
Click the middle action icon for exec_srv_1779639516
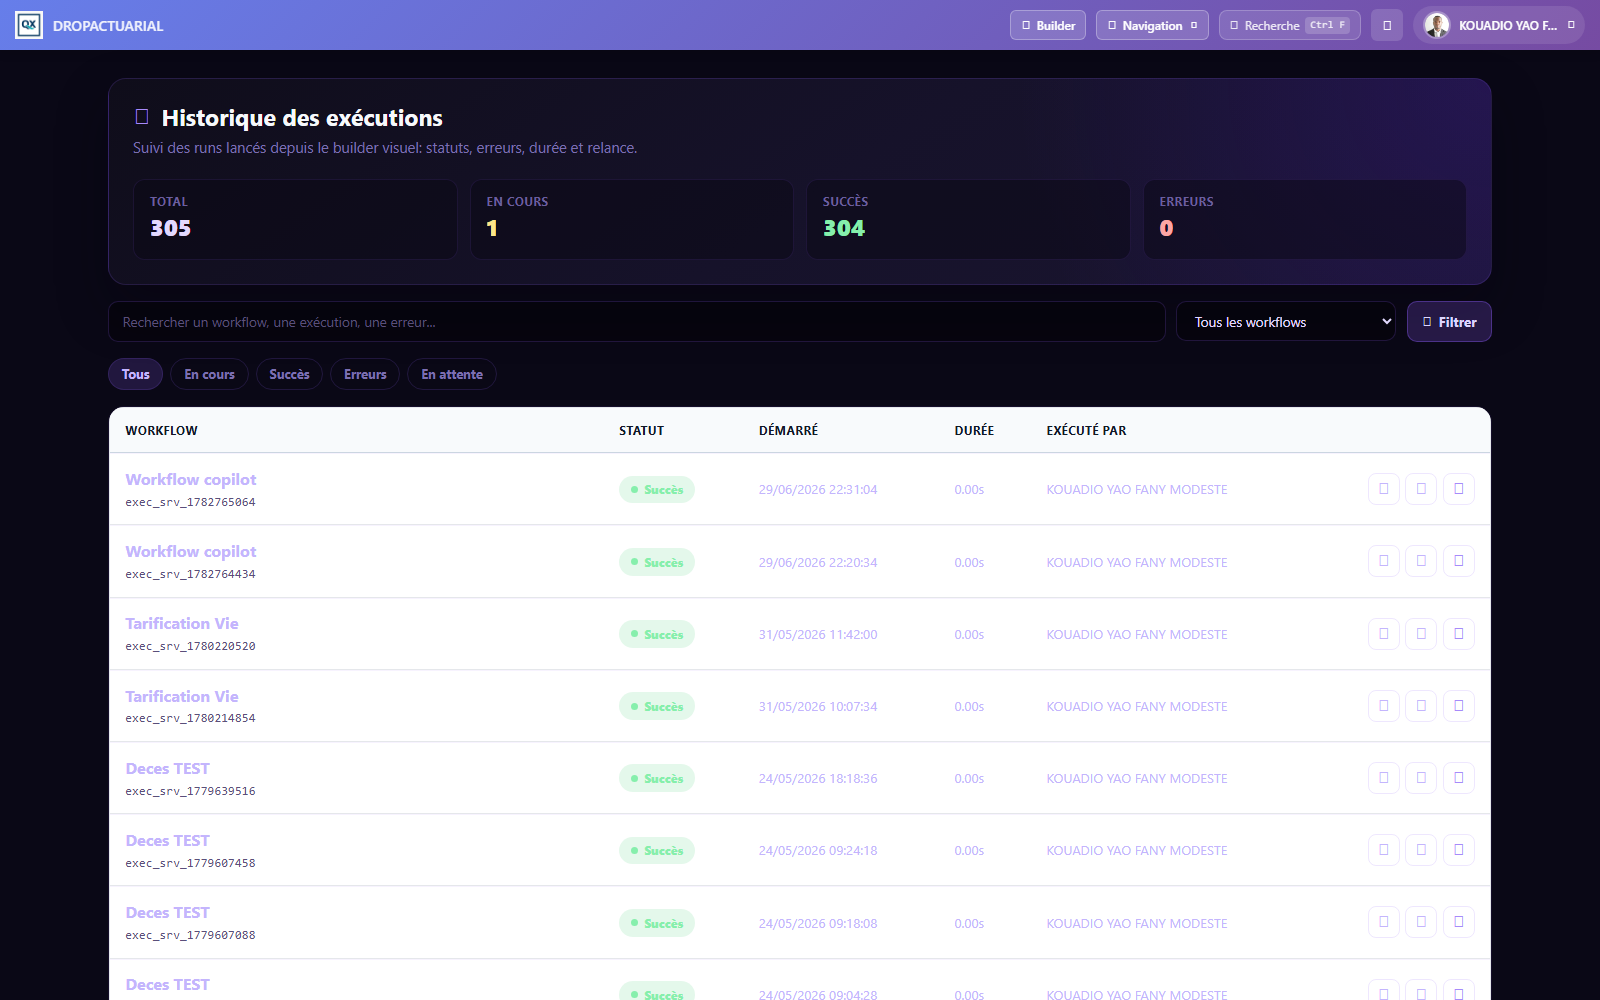[1421, 778]
